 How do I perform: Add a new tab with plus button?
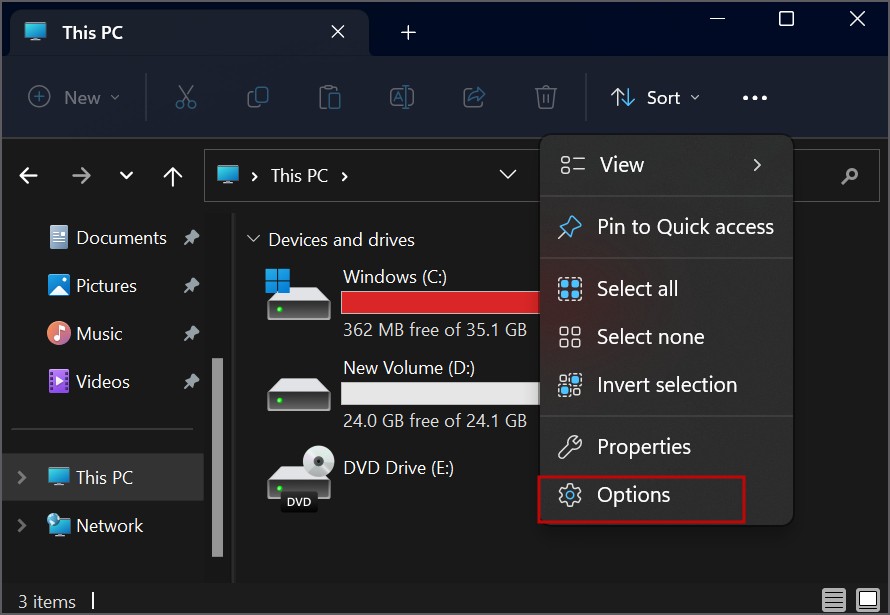tap(408, 32)
